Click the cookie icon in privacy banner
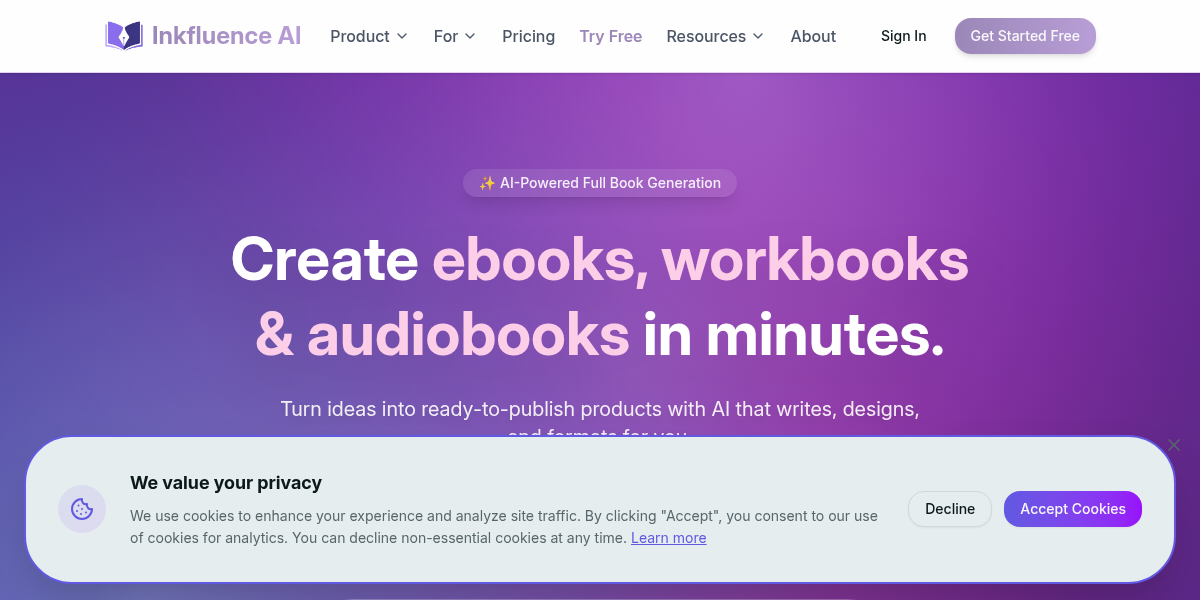Image resolution: width=1200 pixels, height=600 pixels. coord(82,509)
